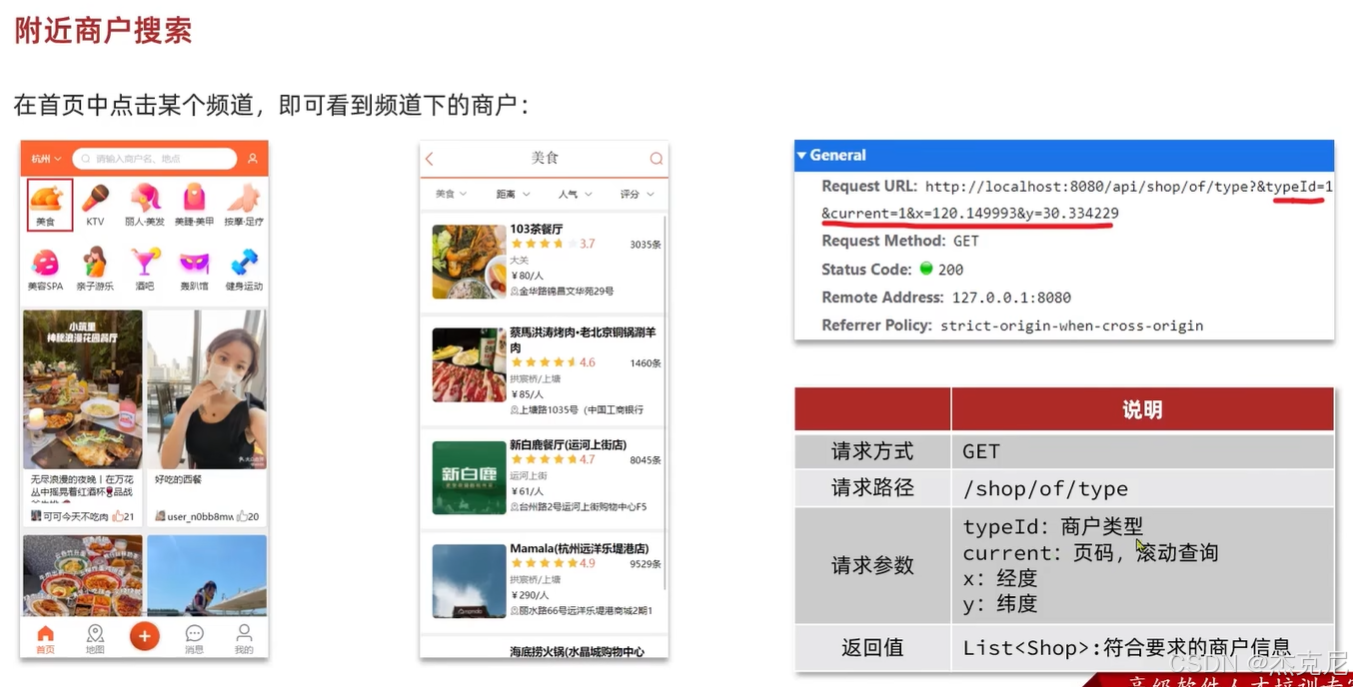Expand the 人气 popularity filter
1353x687 pixels.
click(x=575, y=194)
